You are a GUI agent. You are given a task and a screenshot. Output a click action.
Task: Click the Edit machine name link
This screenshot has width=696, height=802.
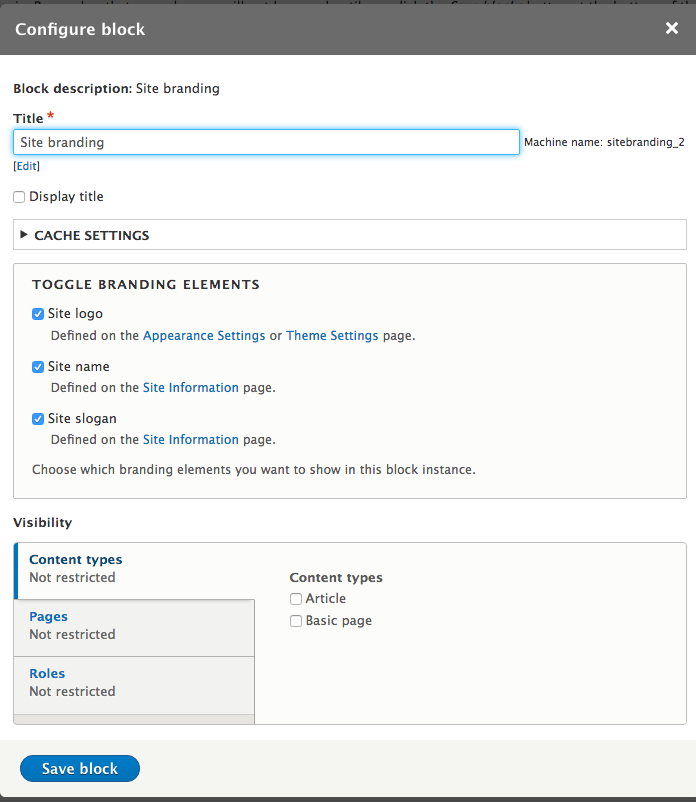(25, 165)
